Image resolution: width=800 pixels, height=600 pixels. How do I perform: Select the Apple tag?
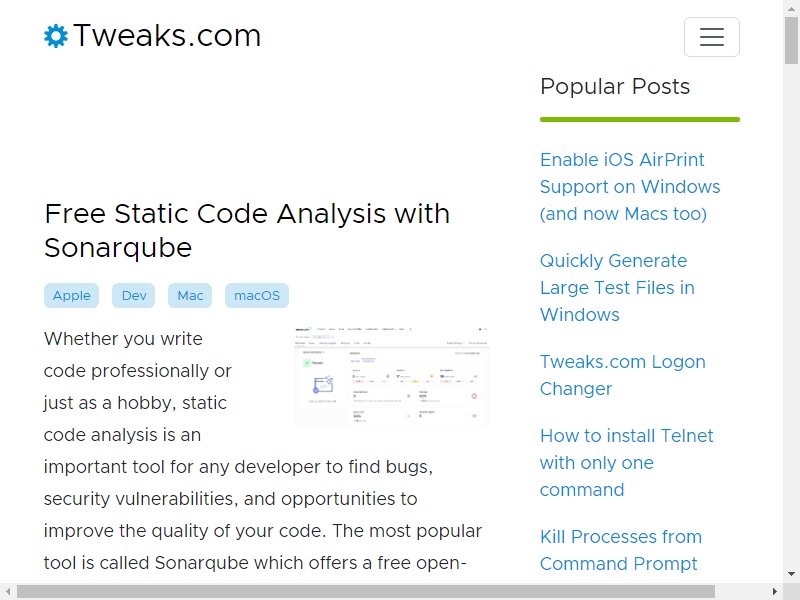[71, 295]
